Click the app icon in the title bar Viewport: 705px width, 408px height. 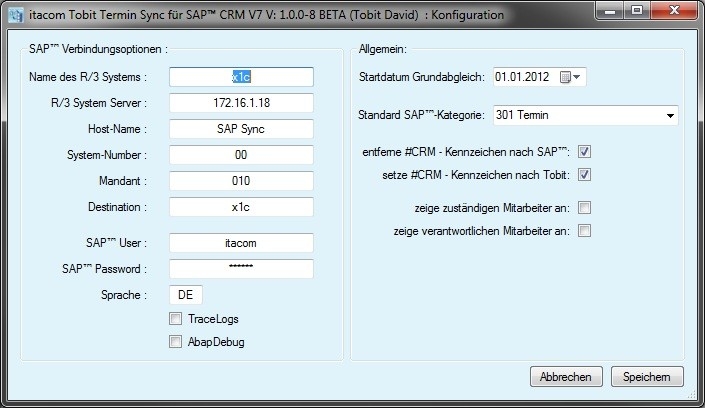point(16,15)
